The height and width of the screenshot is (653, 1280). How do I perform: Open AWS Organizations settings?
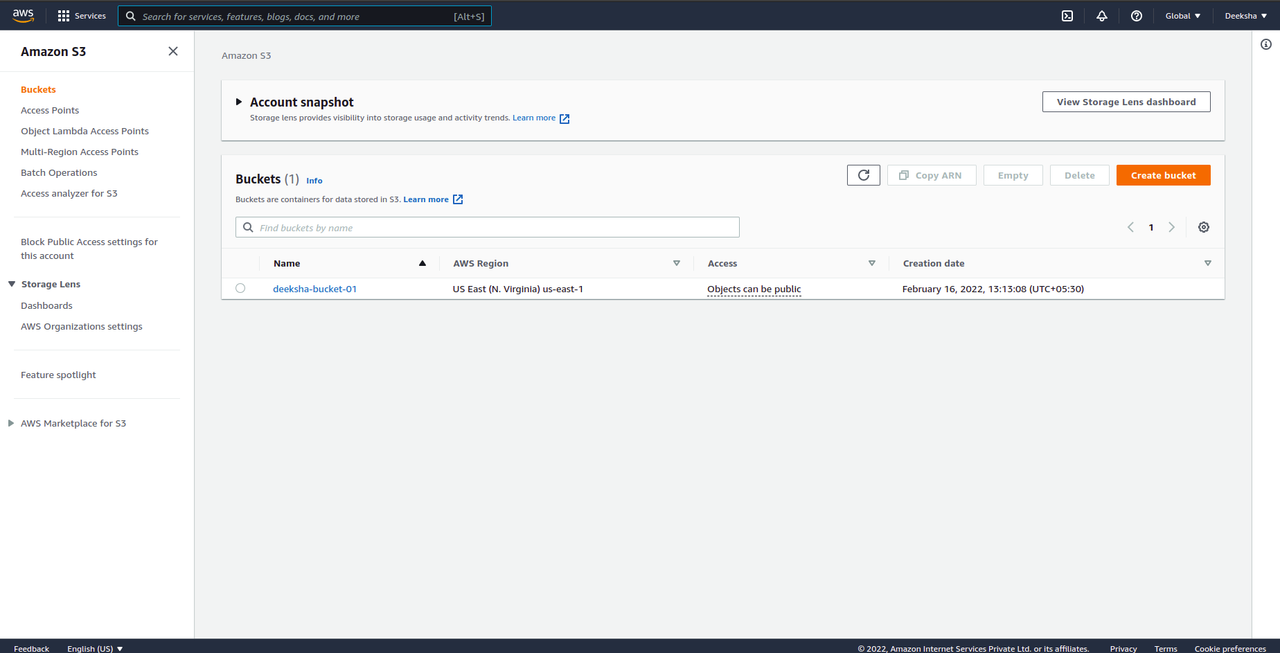82,327
